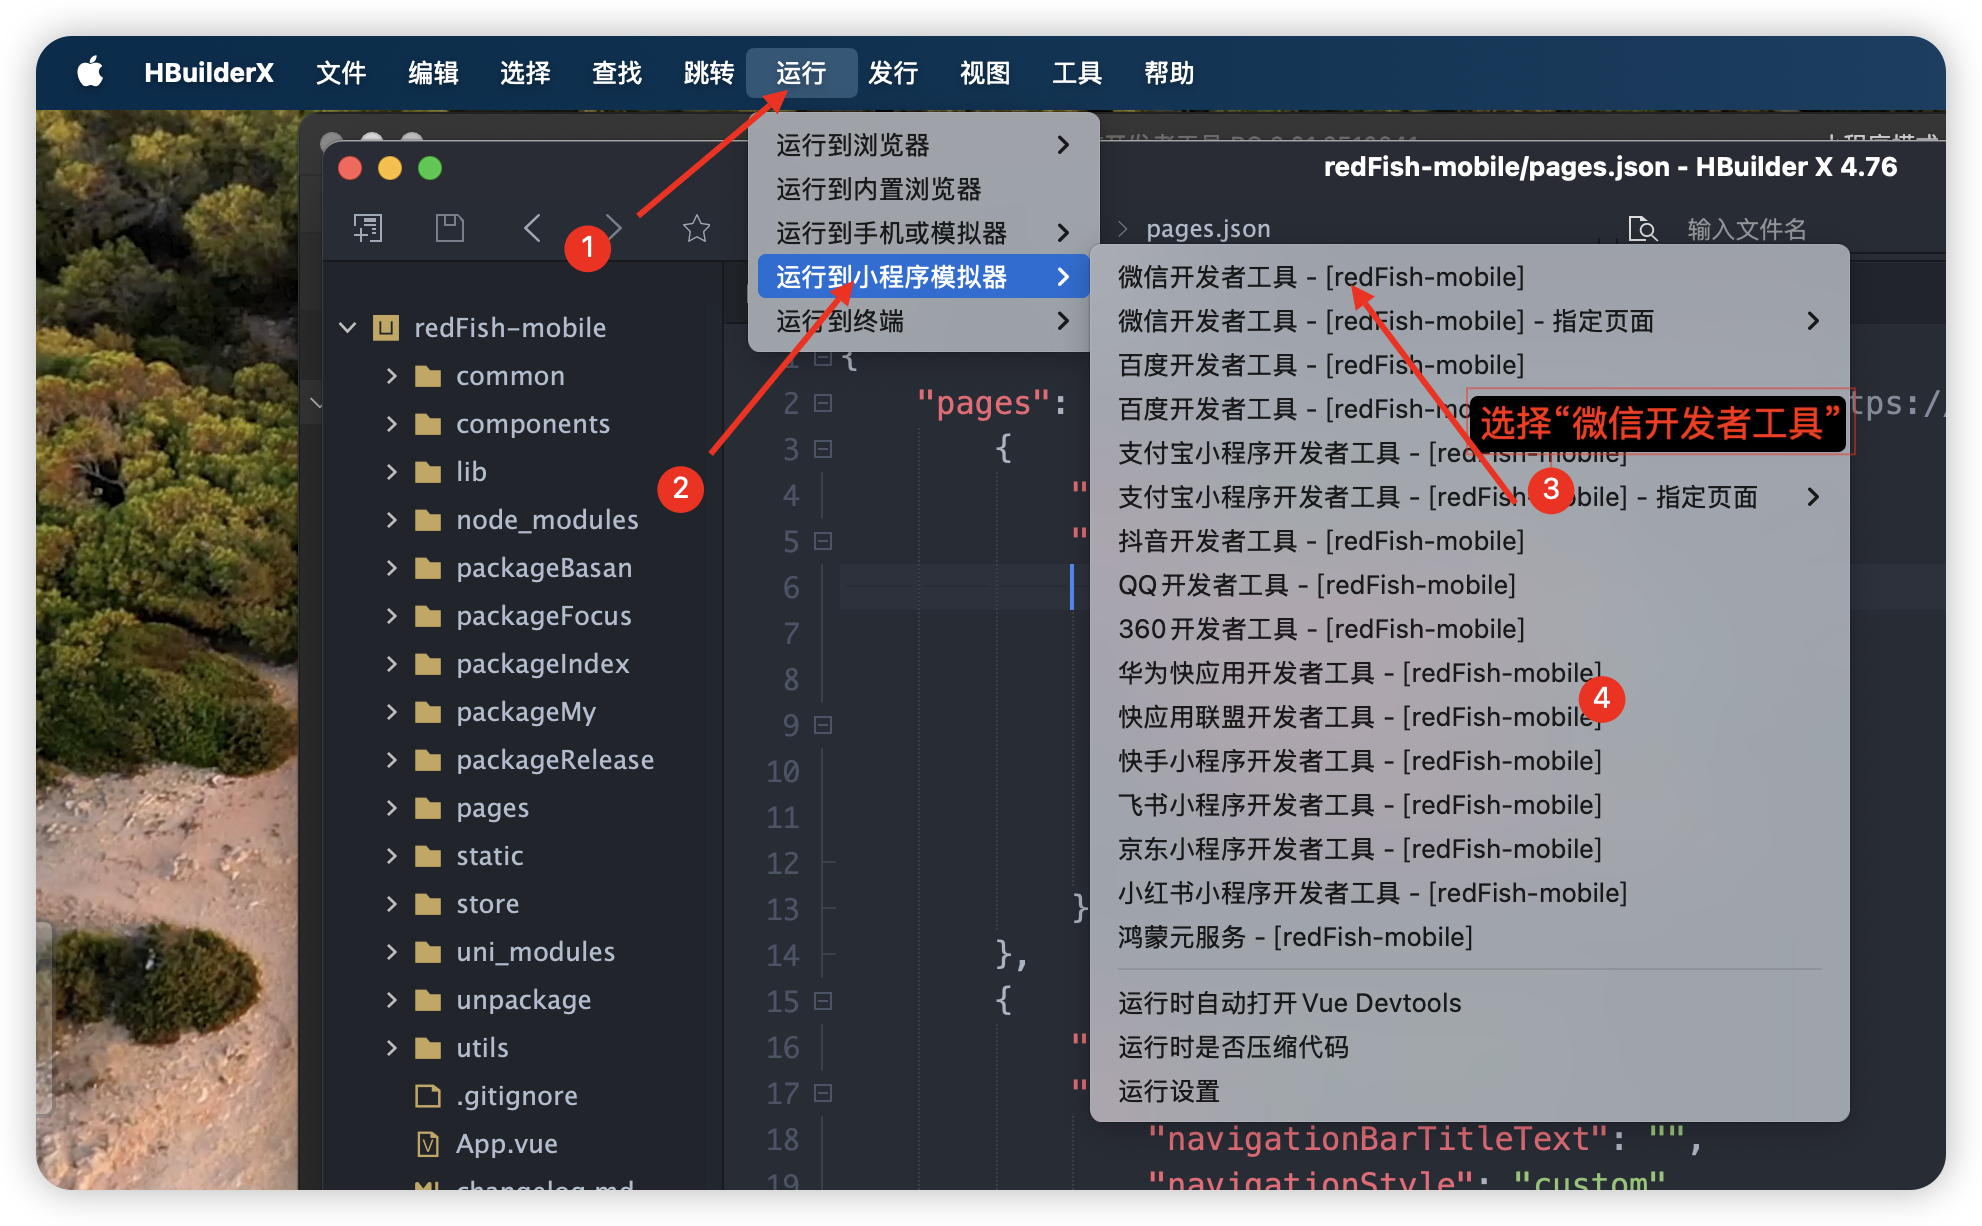
Task: Toggle 运行时自动打开 Vue Devtools
Action: point(1288,1002)
